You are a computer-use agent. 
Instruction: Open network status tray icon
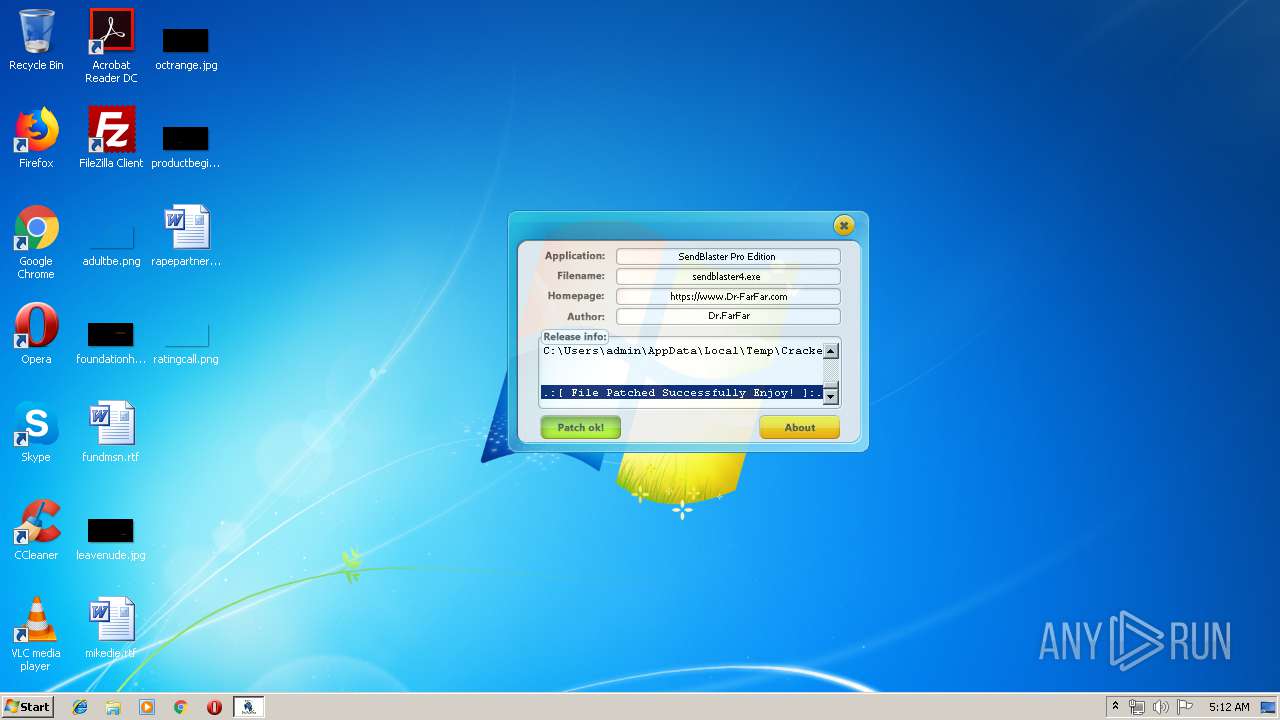1137,707
